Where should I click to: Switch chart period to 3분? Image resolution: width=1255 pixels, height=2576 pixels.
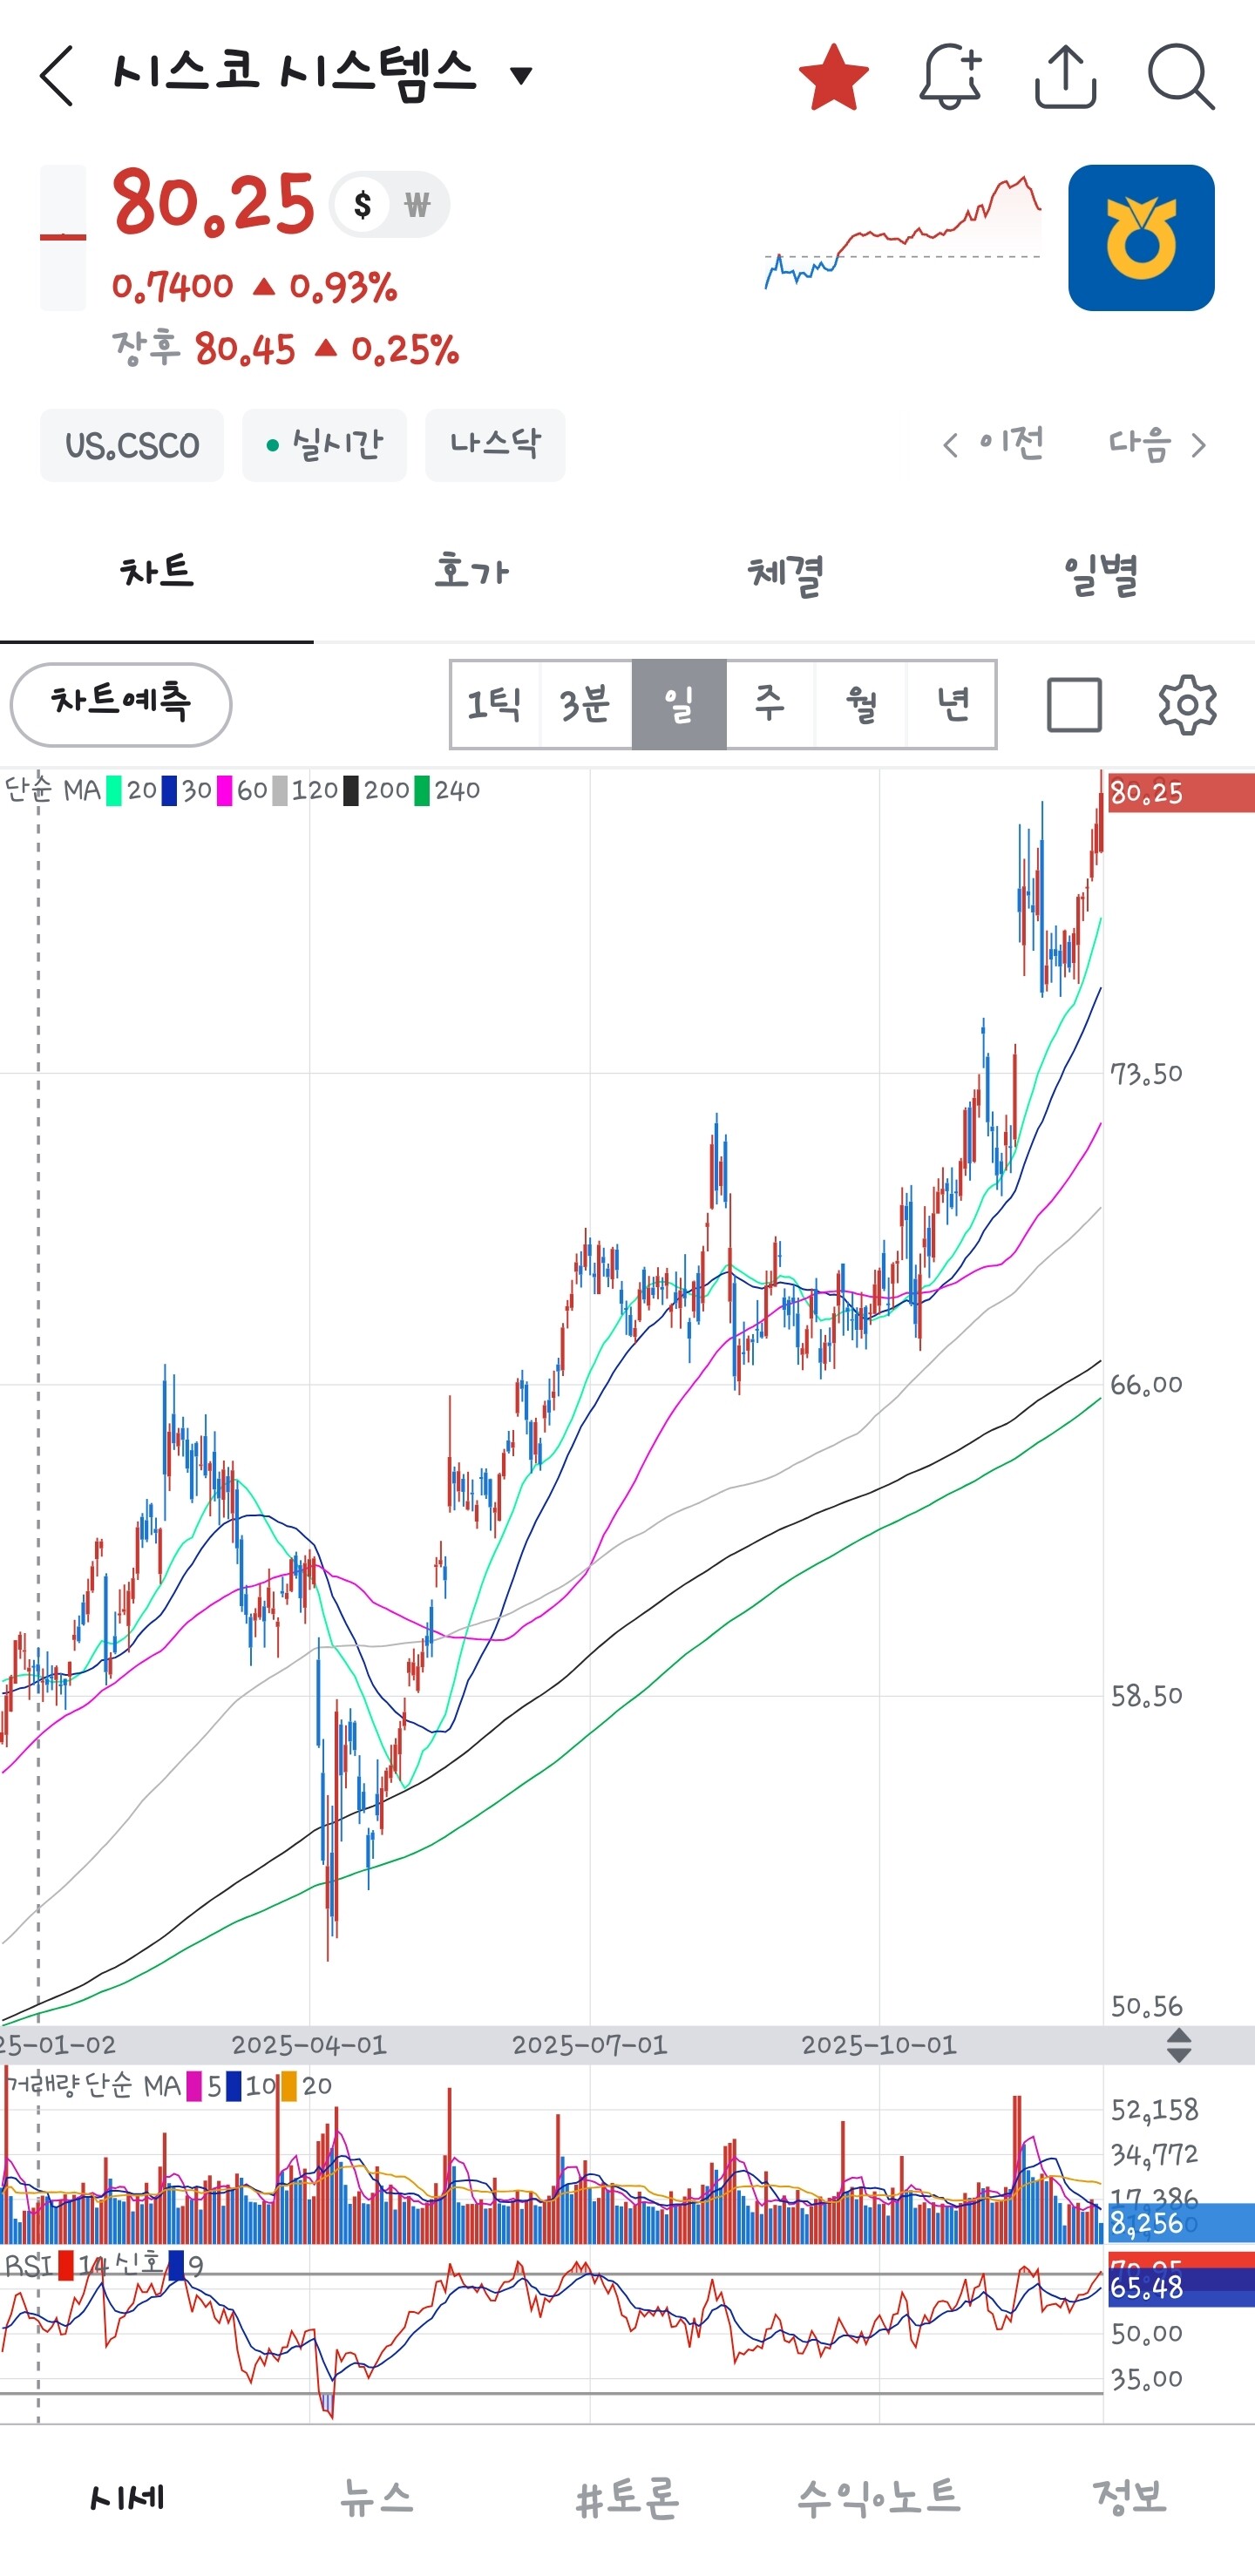click(x=586, y=704)
